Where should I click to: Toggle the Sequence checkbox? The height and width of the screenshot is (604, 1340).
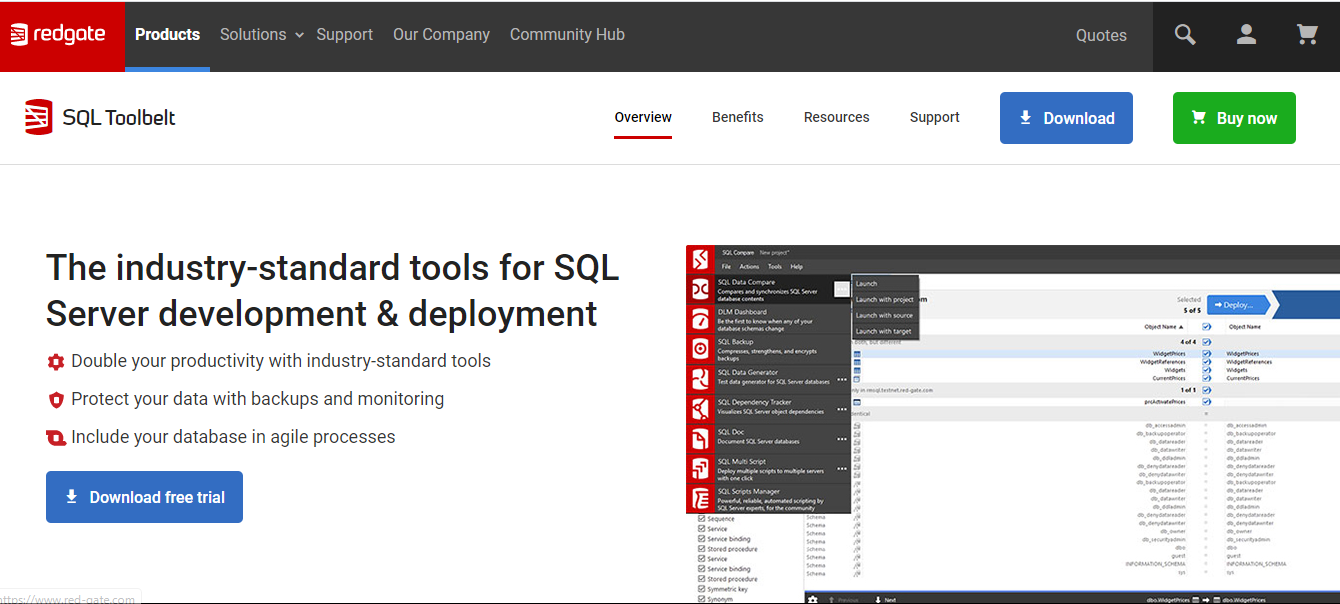[701, 519]
